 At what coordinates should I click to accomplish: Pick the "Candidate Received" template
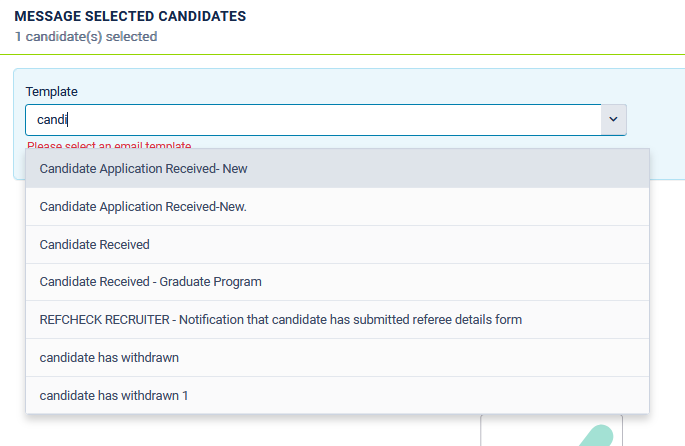tap(337, 245)
